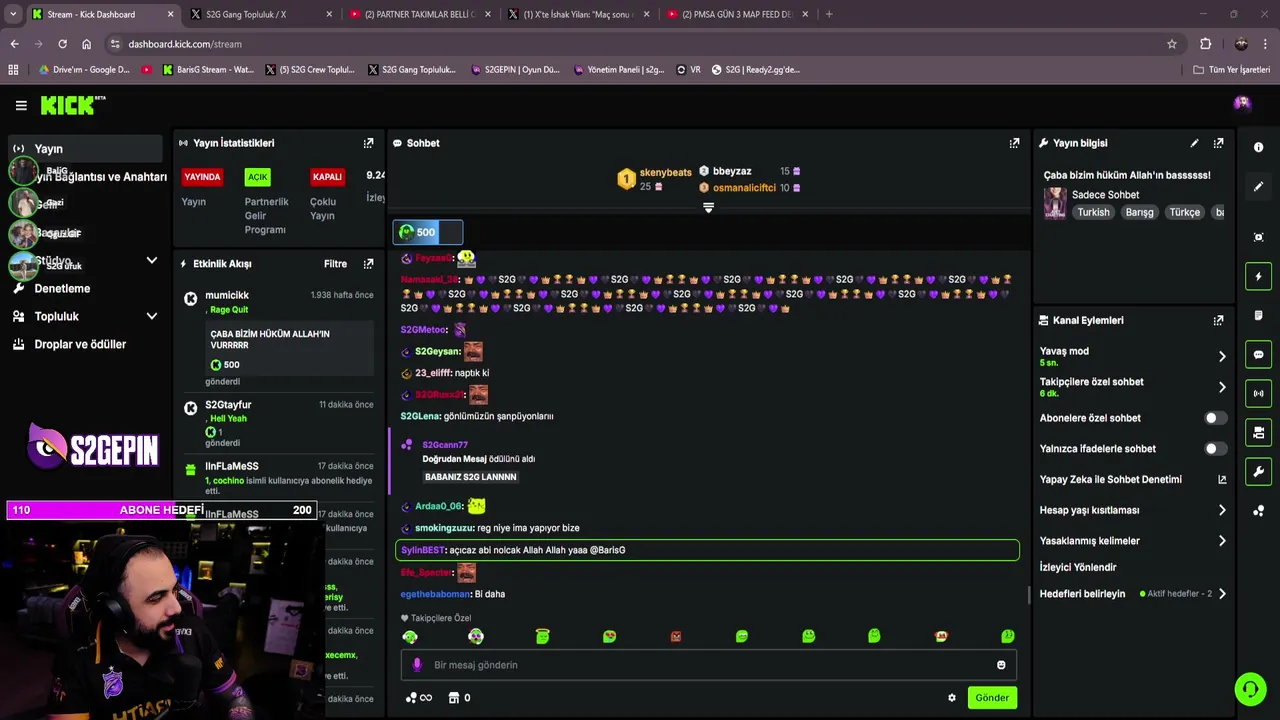Open a new browser tab

(829, 14)
